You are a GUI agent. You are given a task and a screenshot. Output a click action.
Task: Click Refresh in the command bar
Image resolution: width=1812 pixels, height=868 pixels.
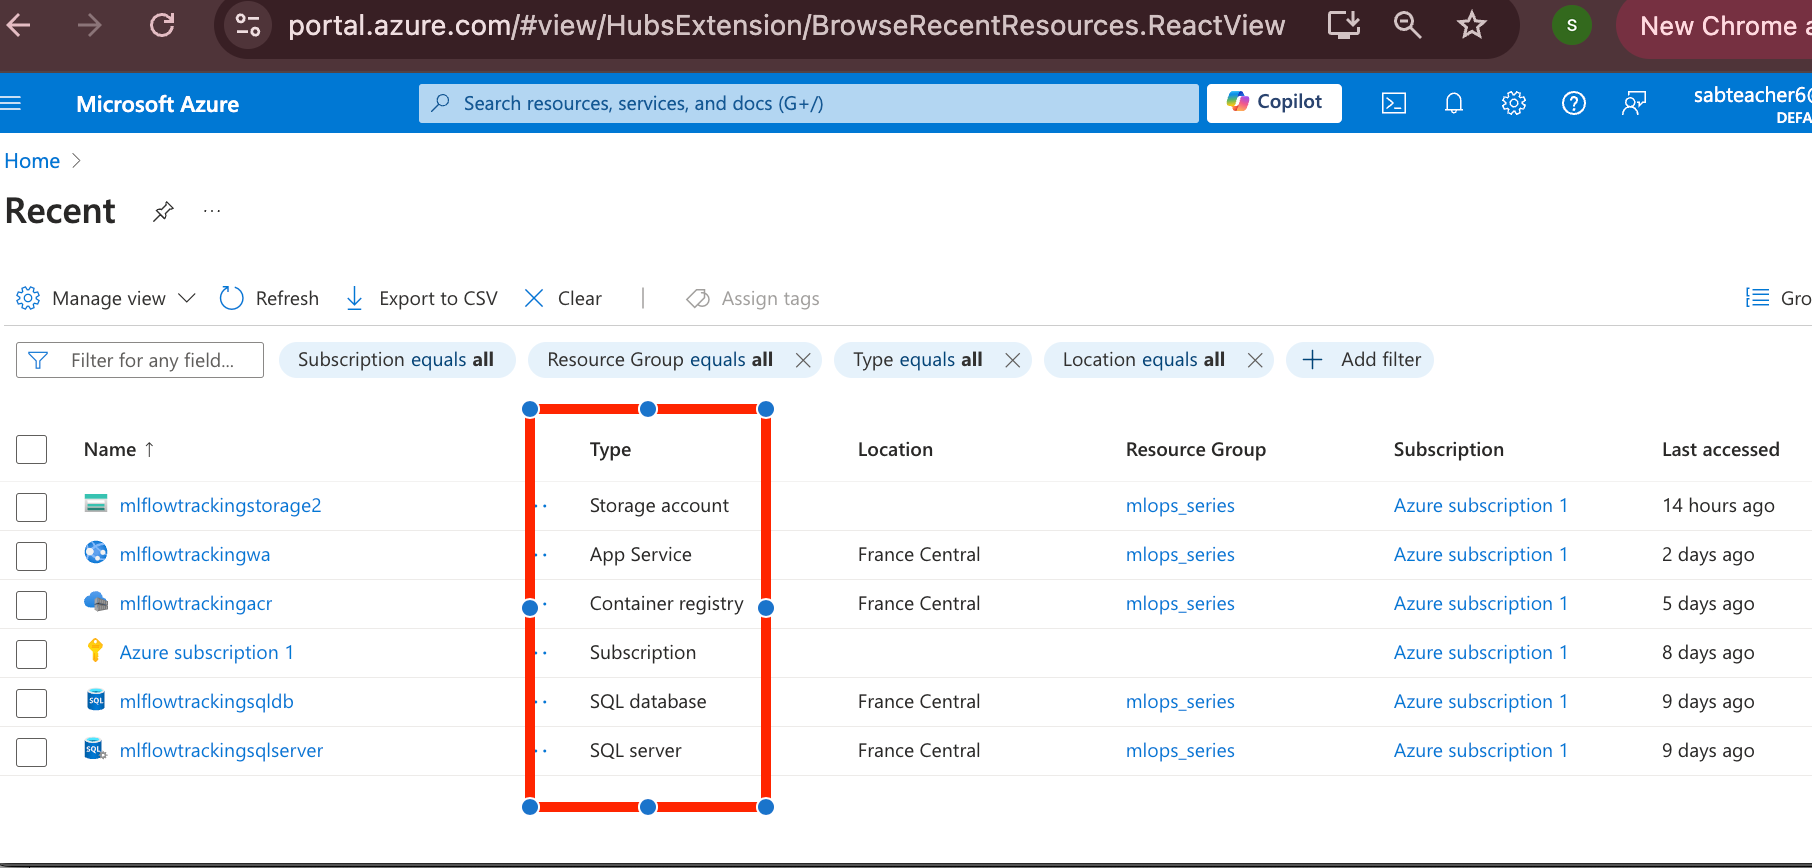(269, 298)
